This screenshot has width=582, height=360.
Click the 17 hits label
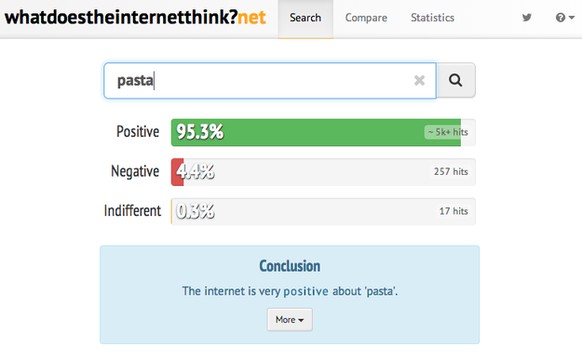coord(454,211)
